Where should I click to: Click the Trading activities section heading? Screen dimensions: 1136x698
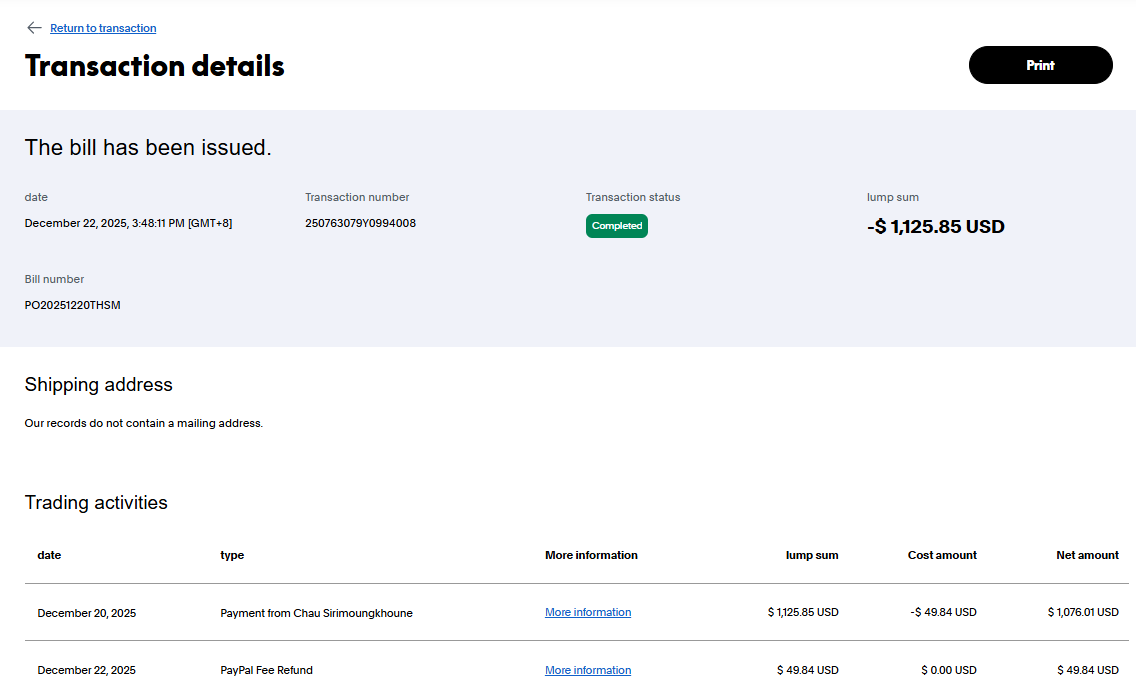pyautogui.click(x=96, y=503)
